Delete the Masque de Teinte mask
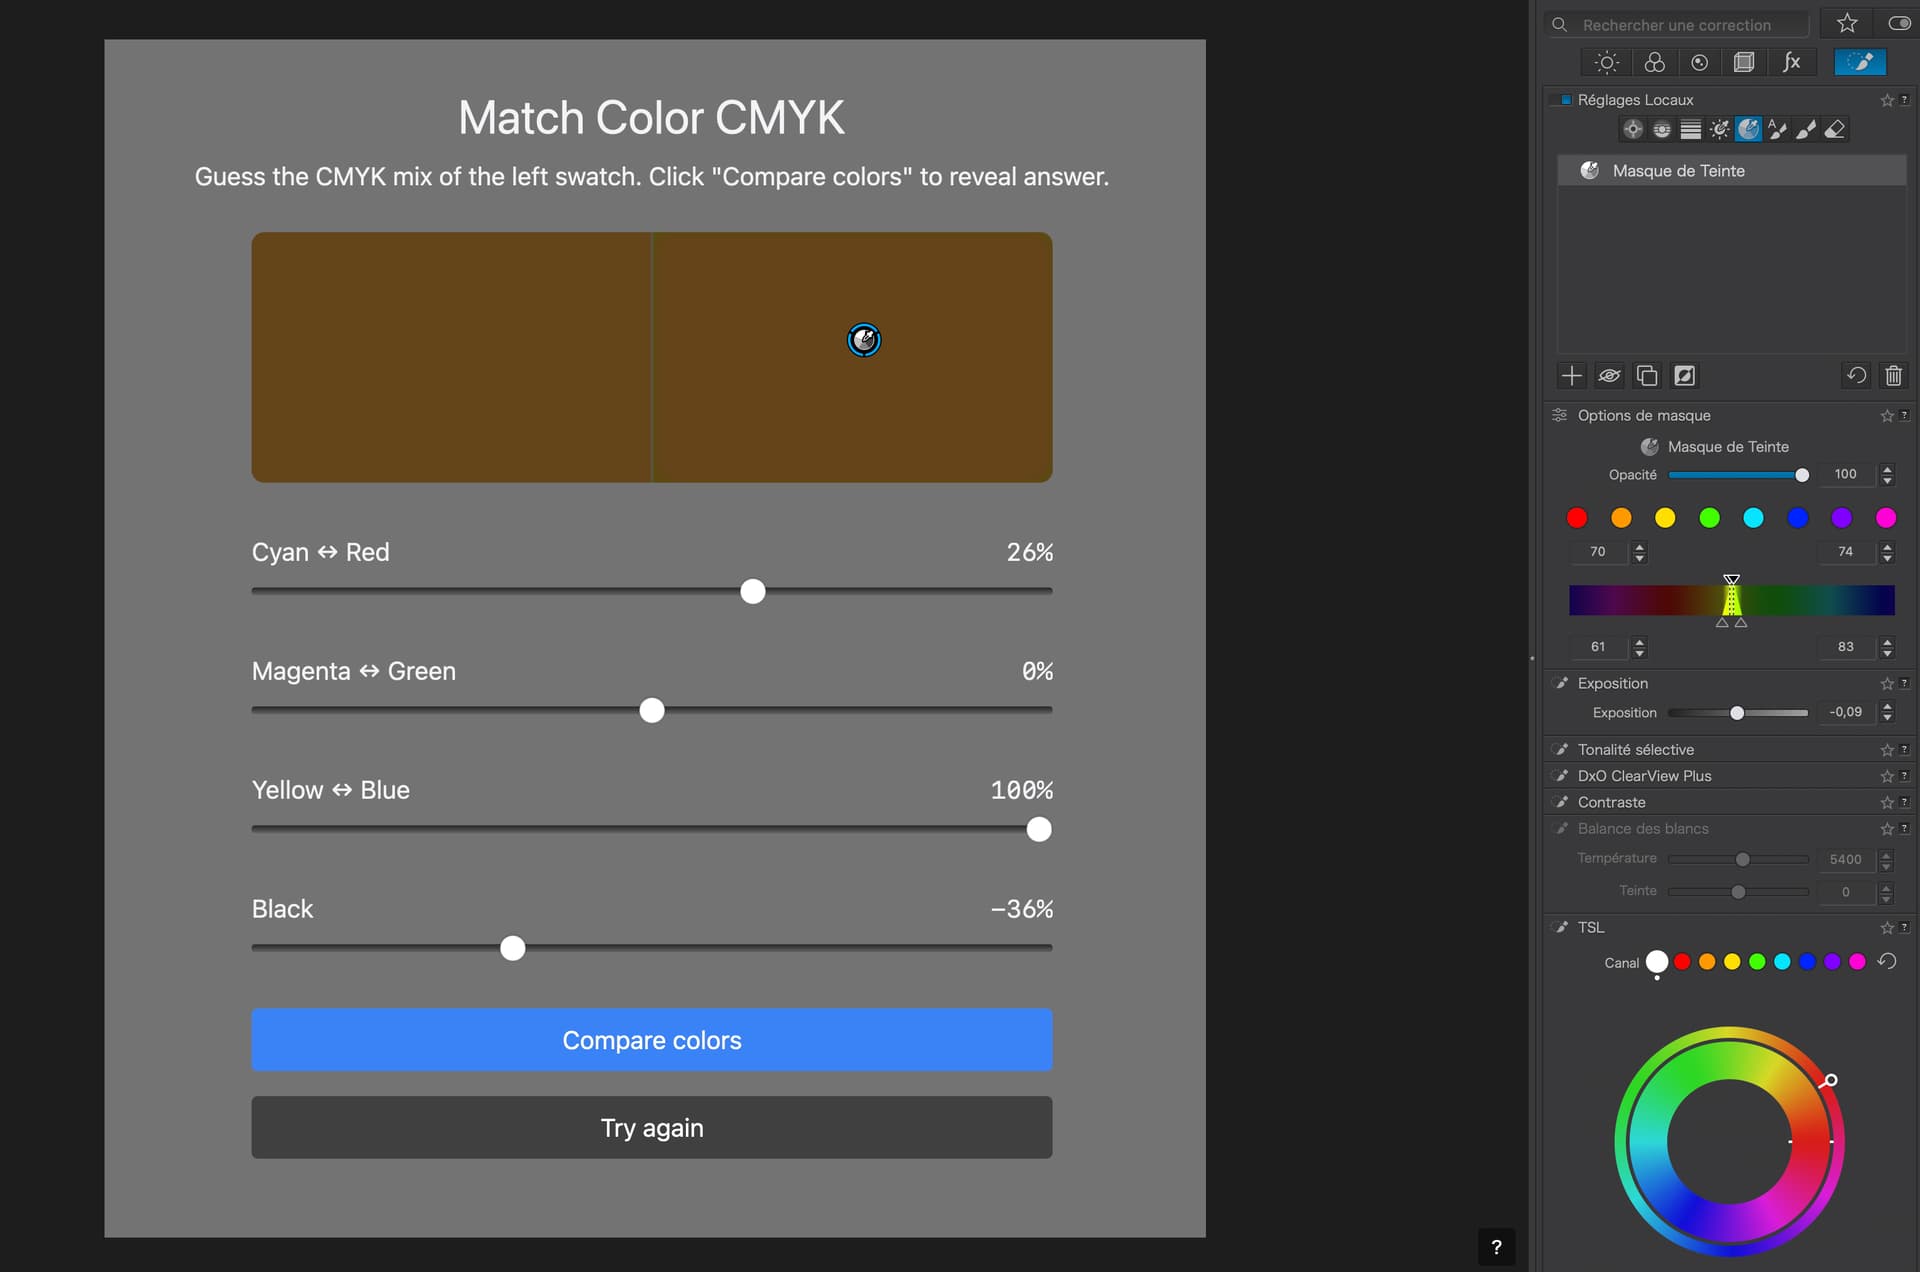1920x1272 pixels. coord(1892,376)
